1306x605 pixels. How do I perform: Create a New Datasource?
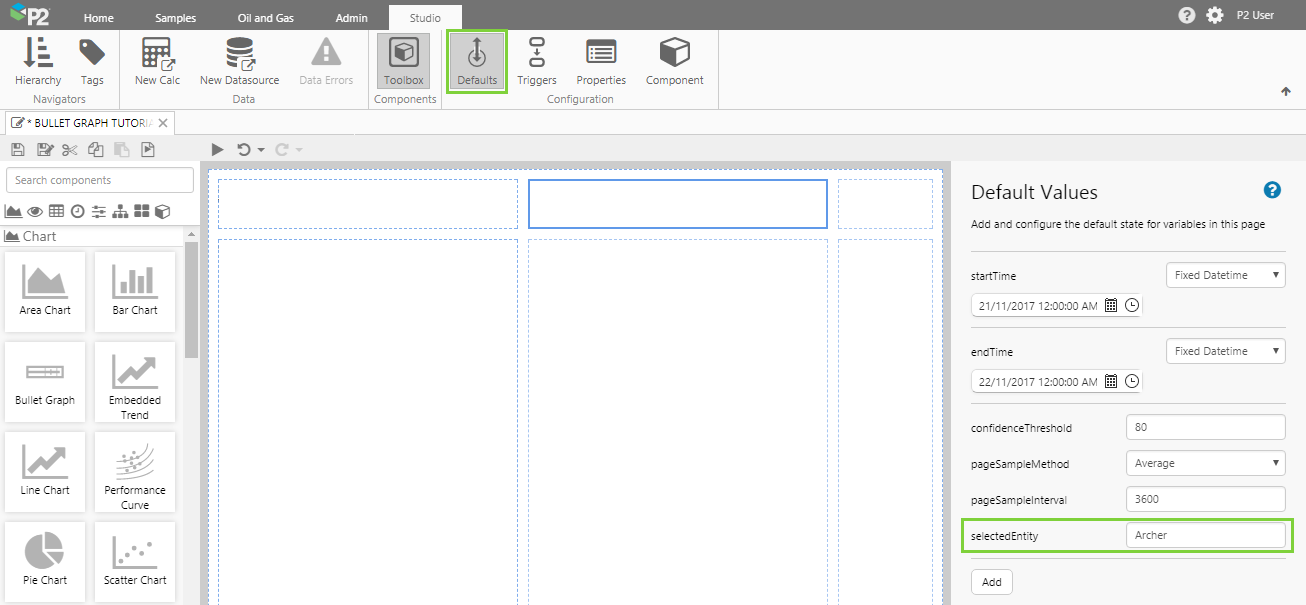pos(239,62)
